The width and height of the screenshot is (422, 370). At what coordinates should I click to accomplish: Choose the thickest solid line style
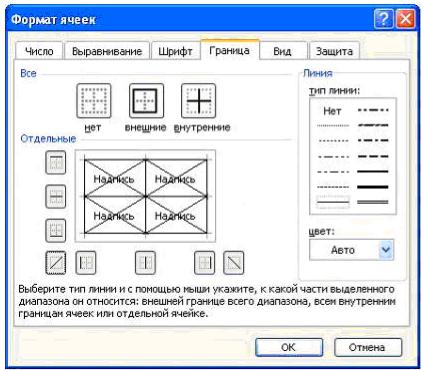tap(373, 187)
